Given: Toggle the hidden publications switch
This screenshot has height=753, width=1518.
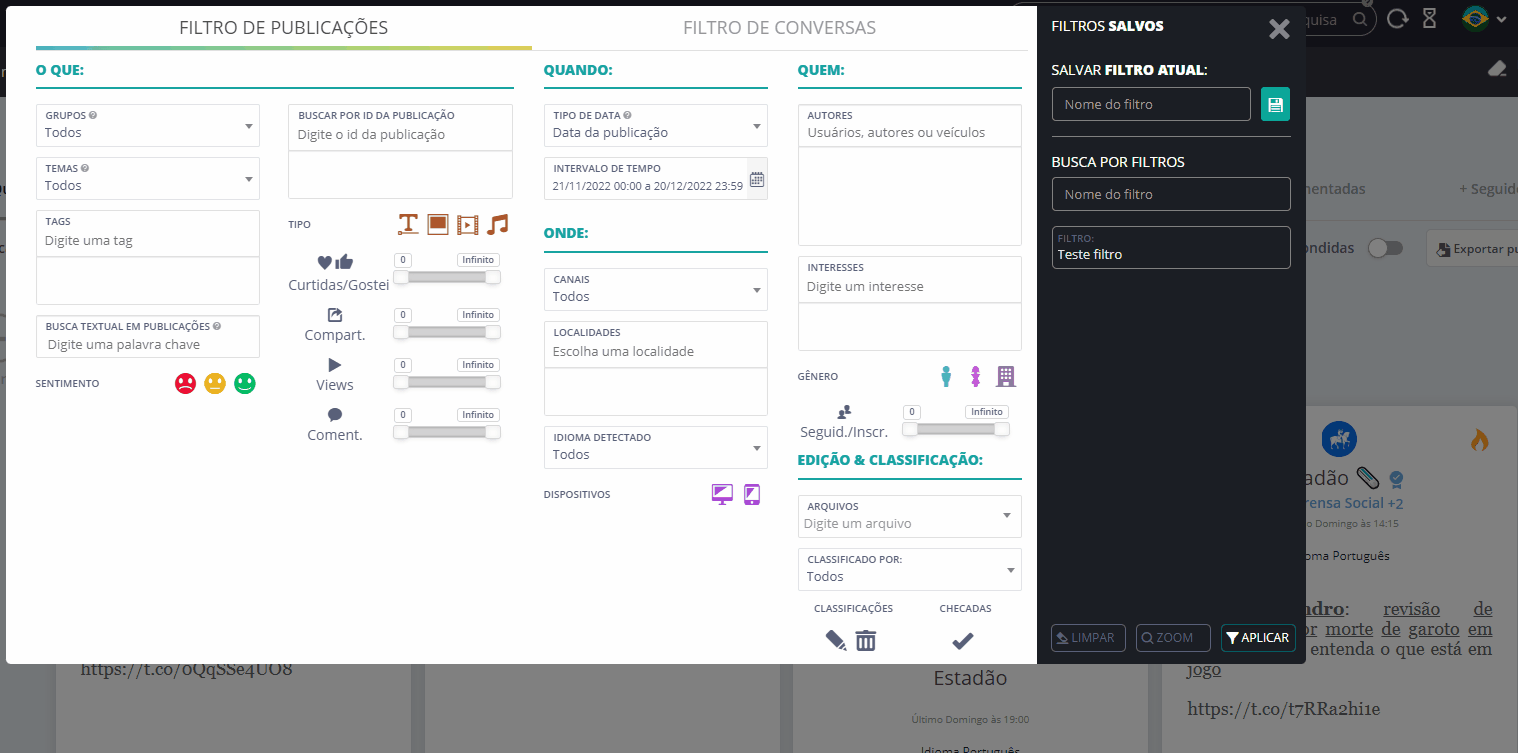Looking at the screenshot, I should click(1385, 248).
